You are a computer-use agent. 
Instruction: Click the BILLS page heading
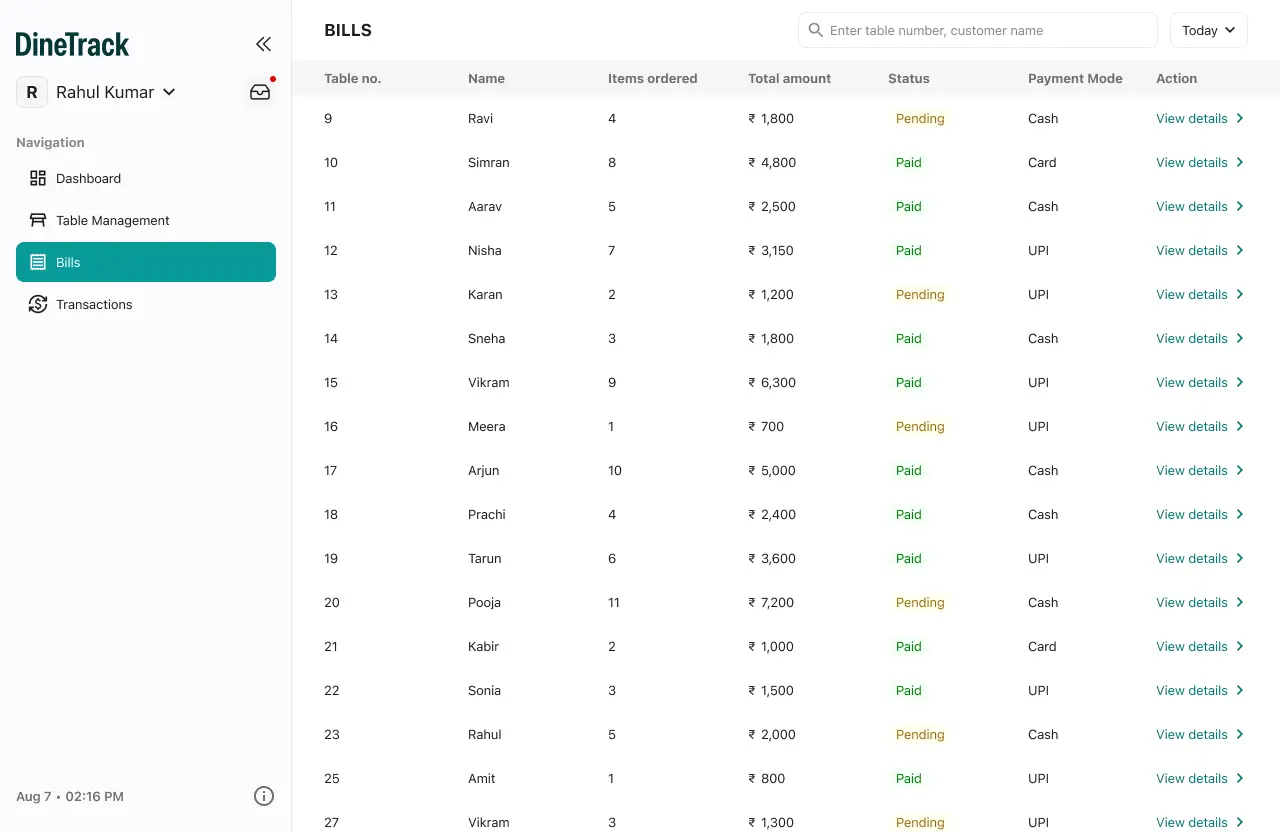pos(348,30)
